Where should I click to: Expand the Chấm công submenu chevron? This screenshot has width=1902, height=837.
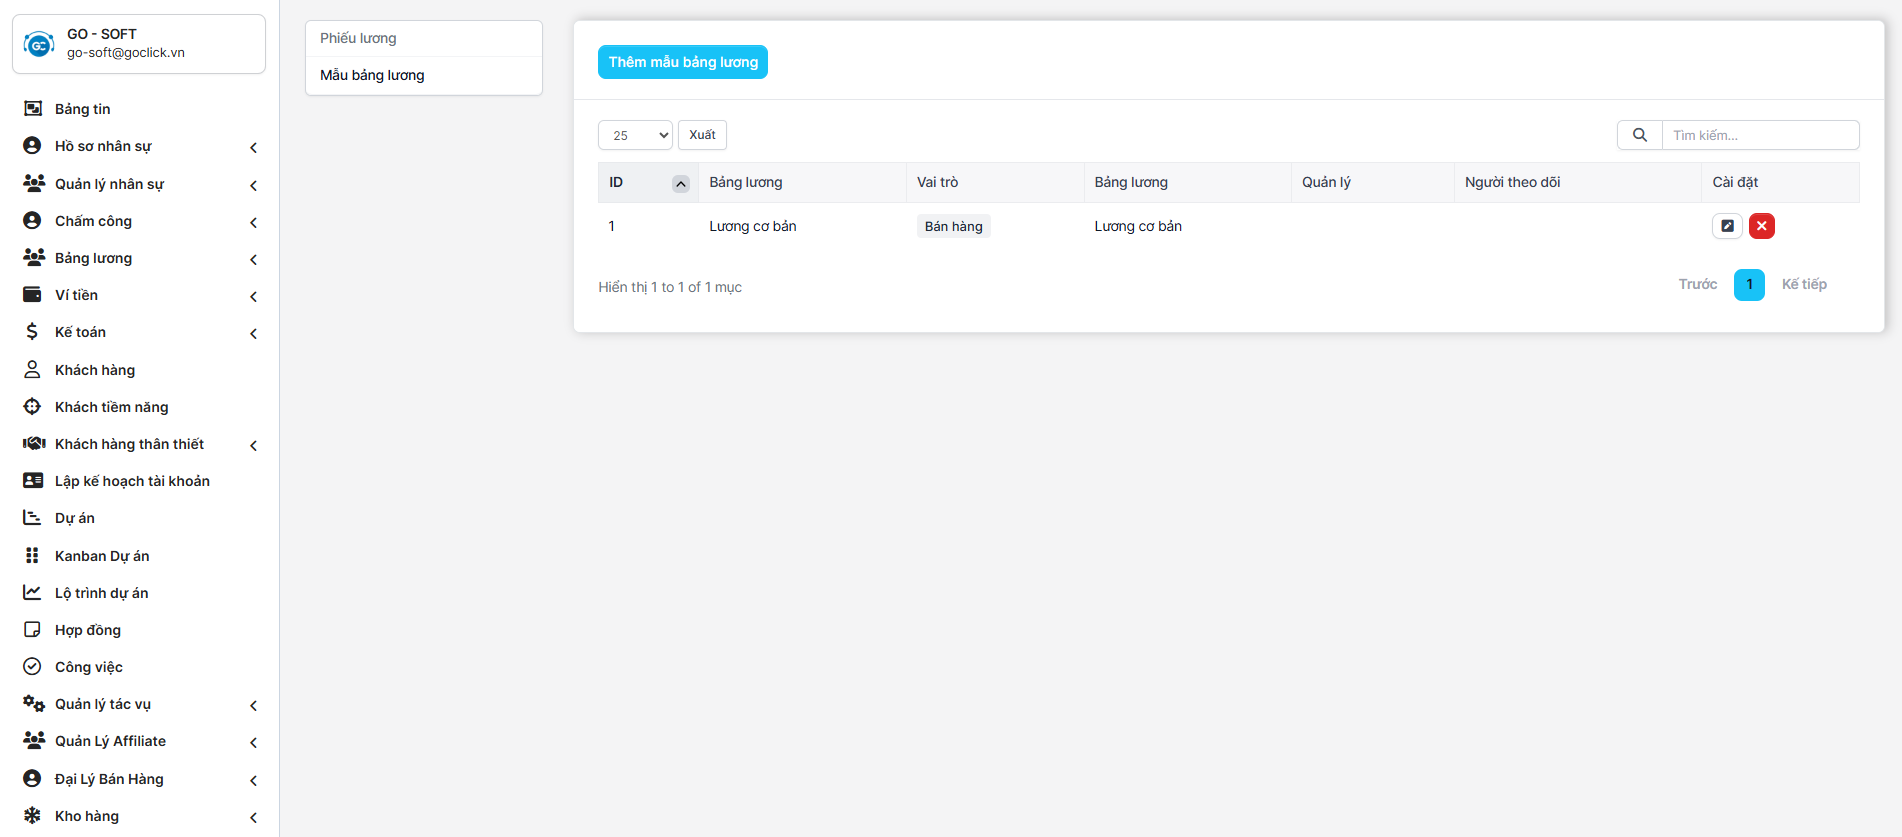coord(253,222)
